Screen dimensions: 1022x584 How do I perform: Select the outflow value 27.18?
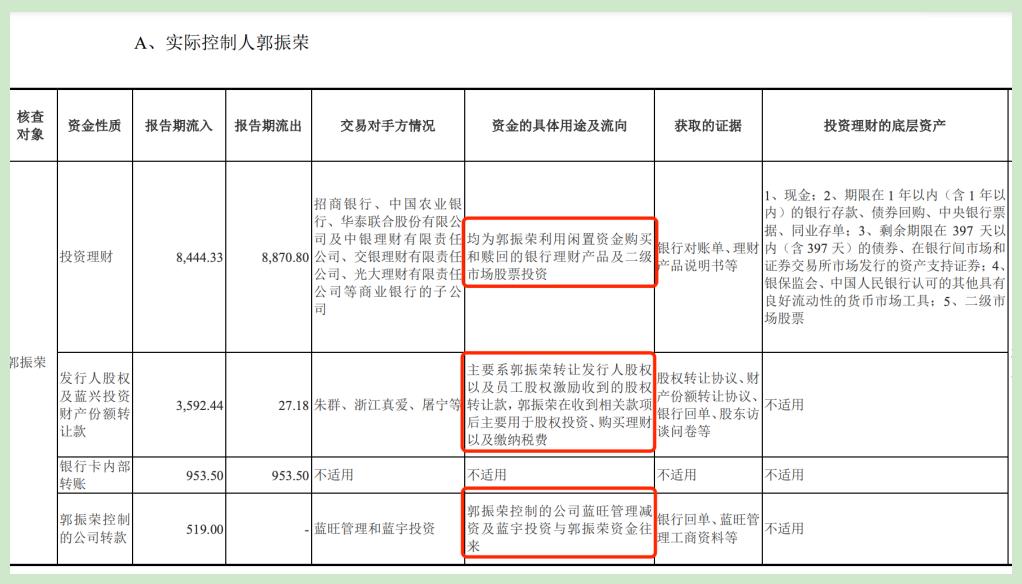pos(293,405)
